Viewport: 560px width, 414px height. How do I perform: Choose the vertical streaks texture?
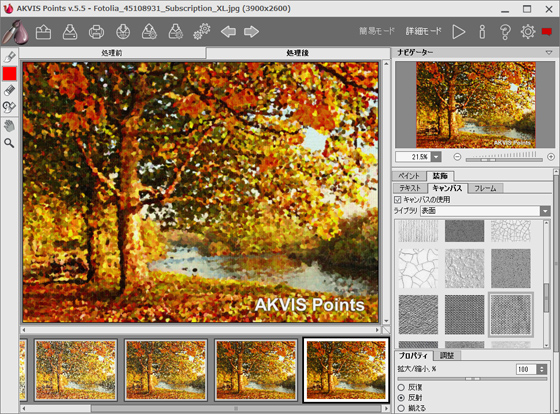418,231
